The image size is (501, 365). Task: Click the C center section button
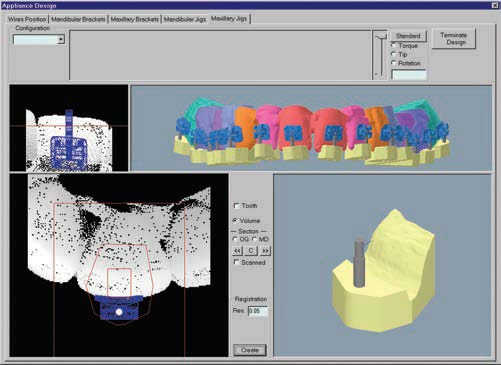251,250
